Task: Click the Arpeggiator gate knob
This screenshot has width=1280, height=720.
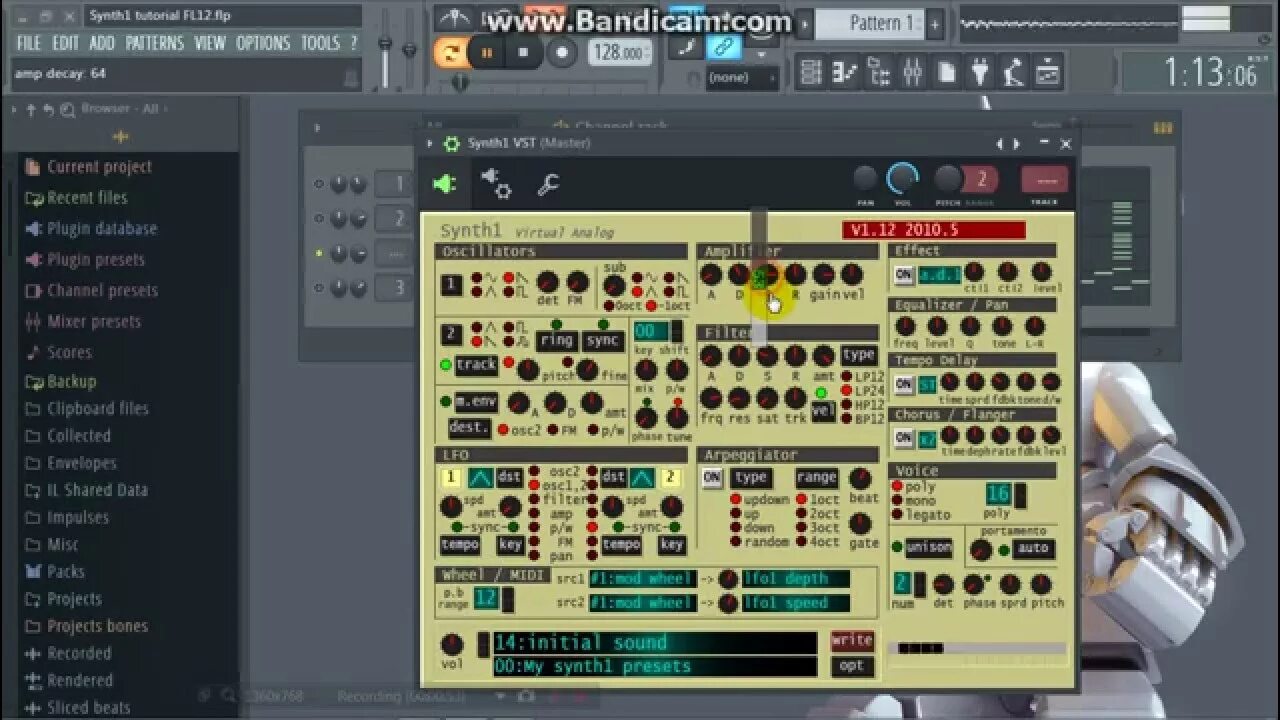Action: point(861,523)
